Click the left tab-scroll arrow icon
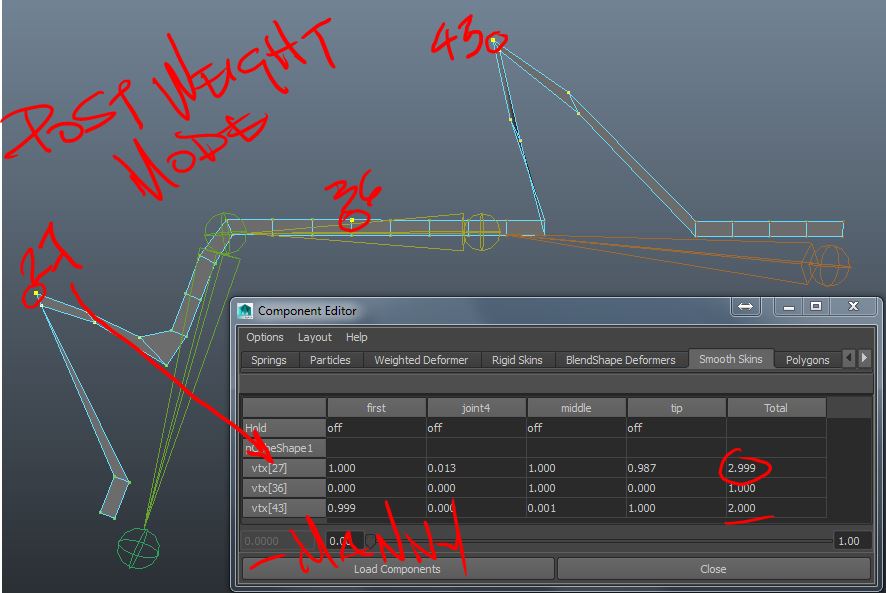The height and width of the screenshot is (593, 886). (849, 358)
